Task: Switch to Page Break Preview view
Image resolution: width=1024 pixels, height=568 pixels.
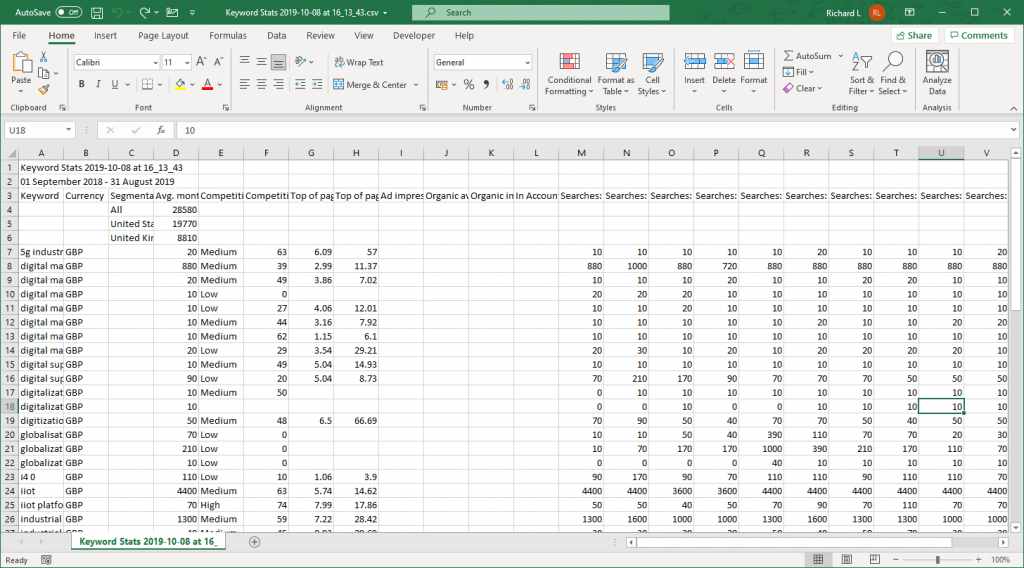Action: (x=874, y=560)
